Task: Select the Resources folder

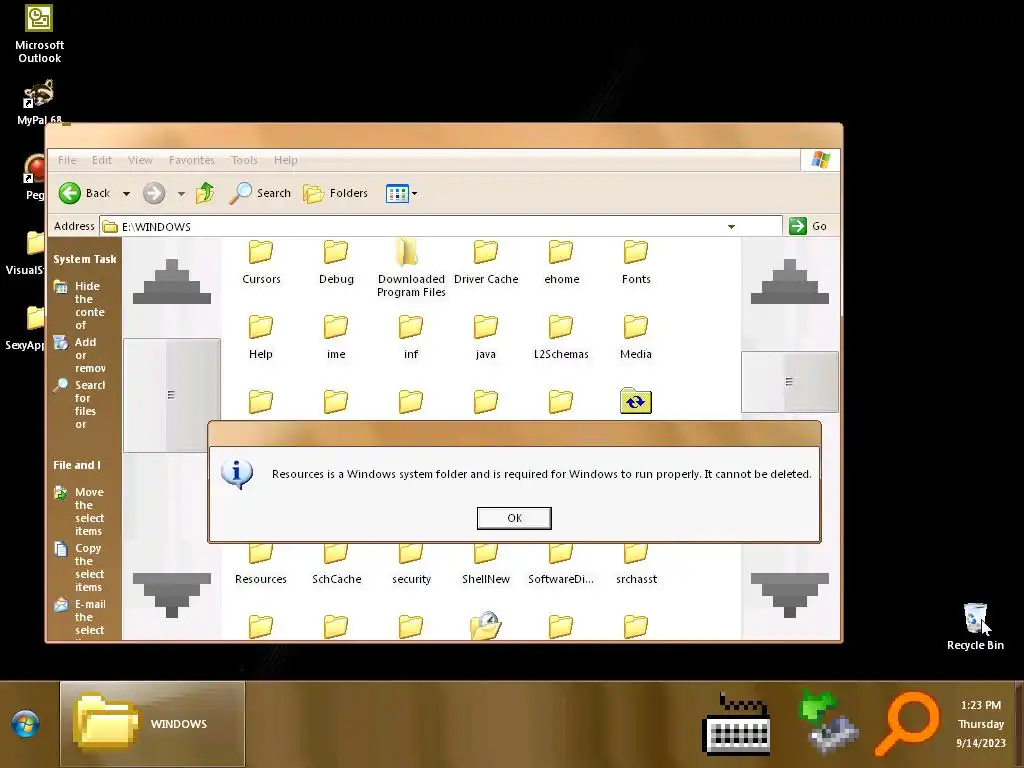Action: (261, 565)
